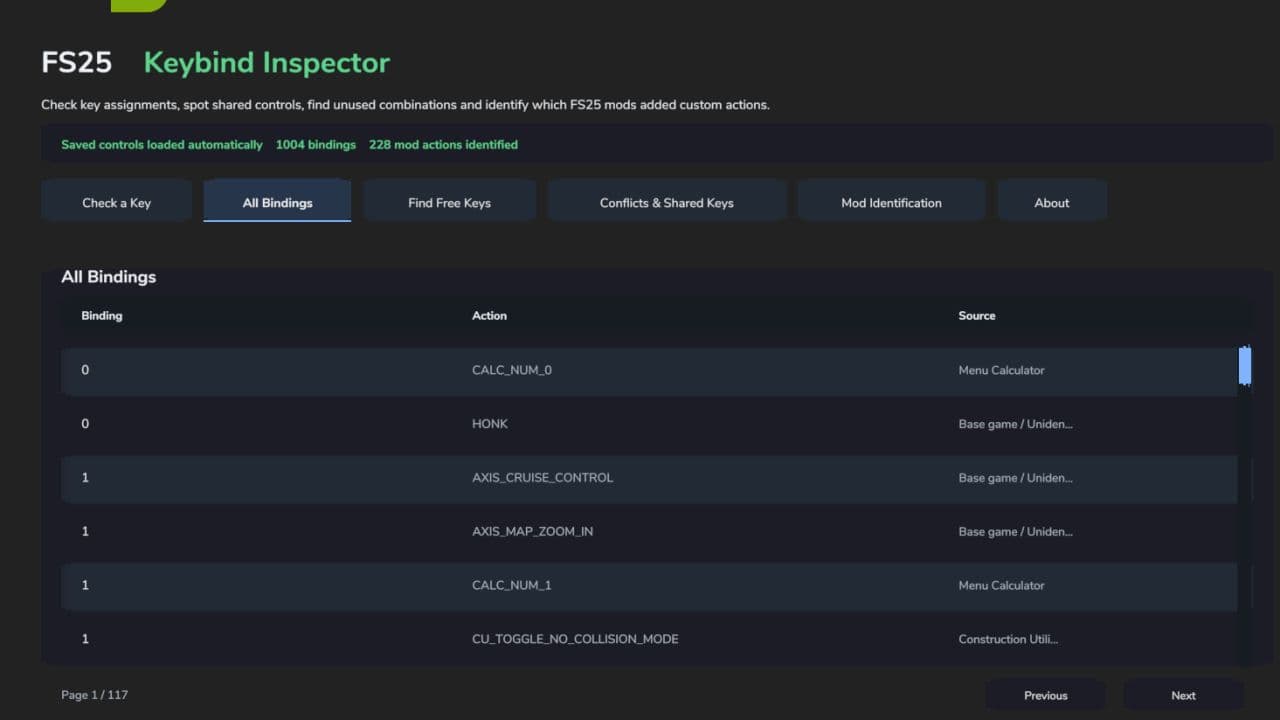This screenshot has width=1280, height=720.
Task: Click the FS25 heading text
Action: (77, 63)
